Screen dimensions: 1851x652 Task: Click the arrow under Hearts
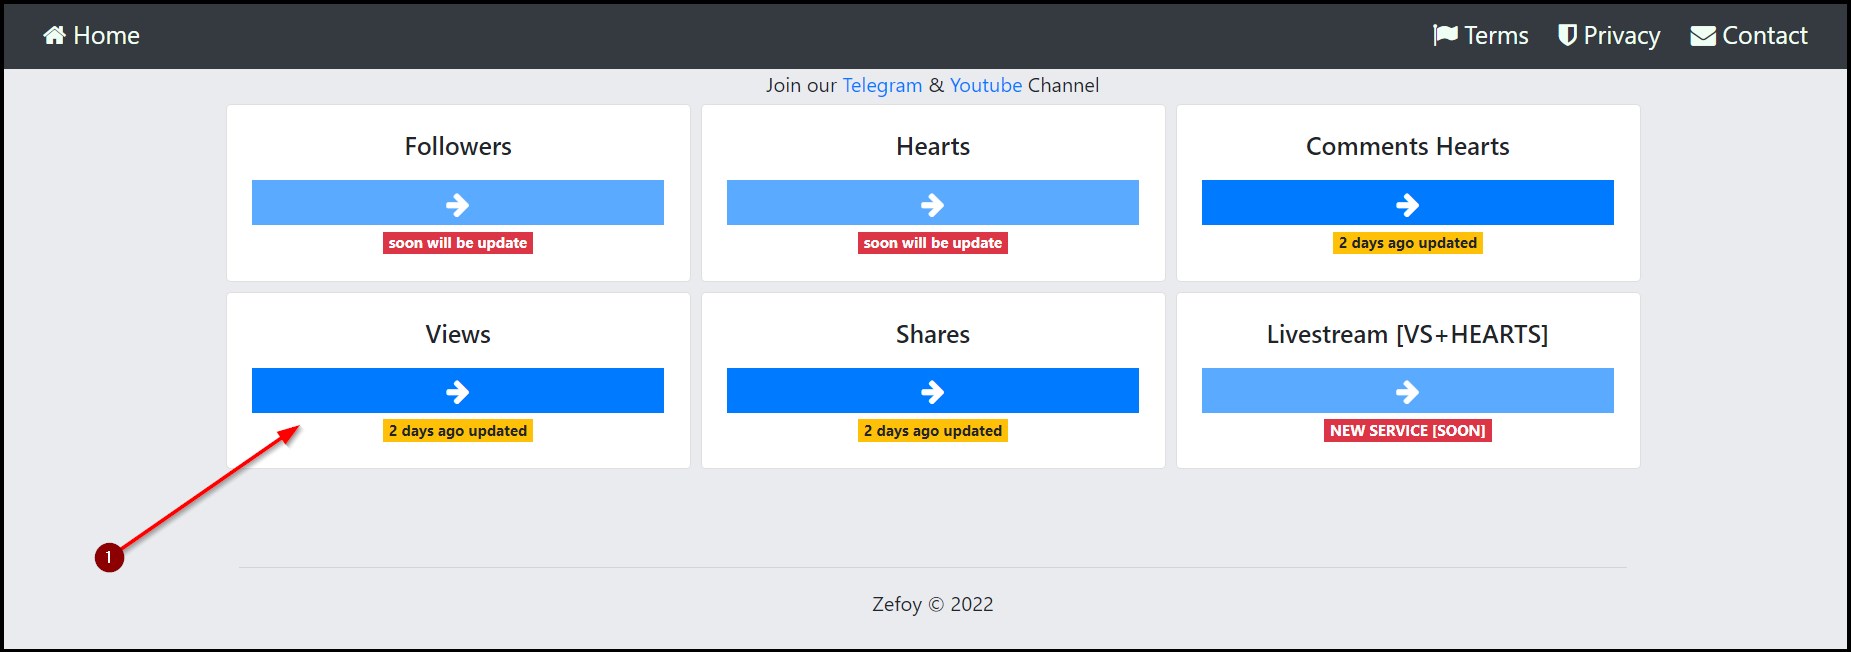coord(932,204)
